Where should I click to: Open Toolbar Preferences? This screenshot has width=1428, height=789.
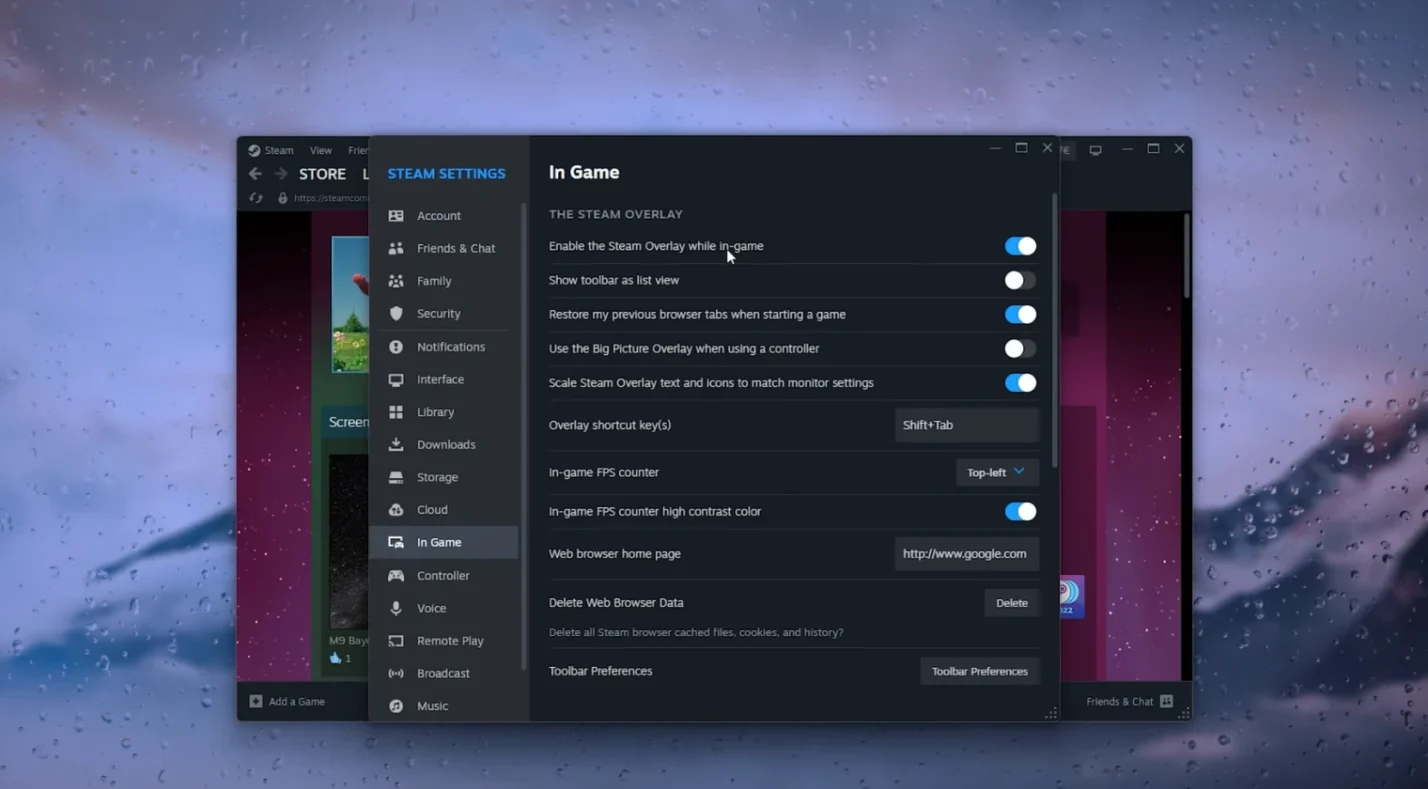point(979,671)
